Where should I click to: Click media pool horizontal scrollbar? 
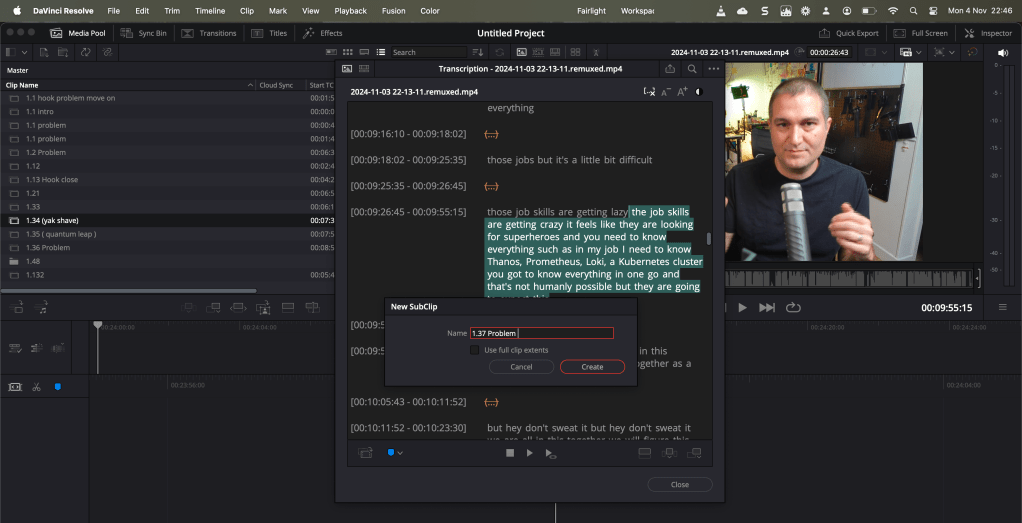129,291
